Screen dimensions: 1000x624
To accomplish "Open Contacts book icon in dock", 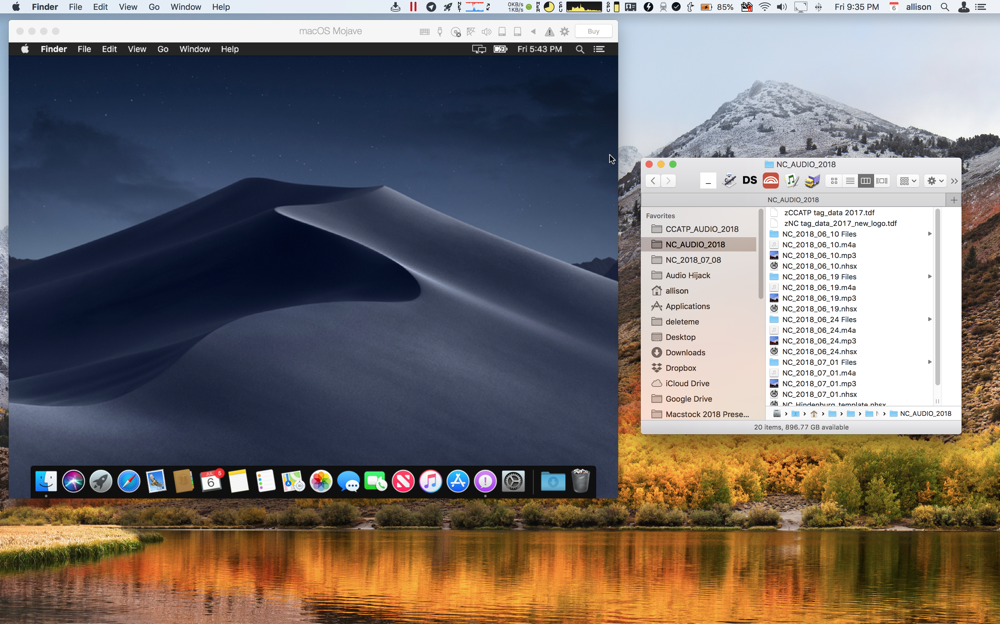I will coord(183,481).
